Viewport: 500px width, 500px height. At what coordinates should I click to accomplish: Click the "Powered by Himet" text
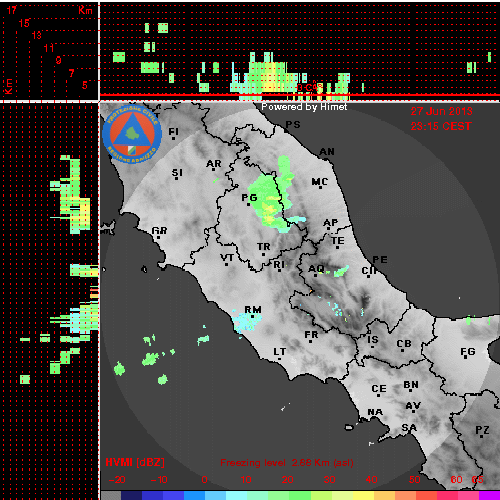(304, 107)
